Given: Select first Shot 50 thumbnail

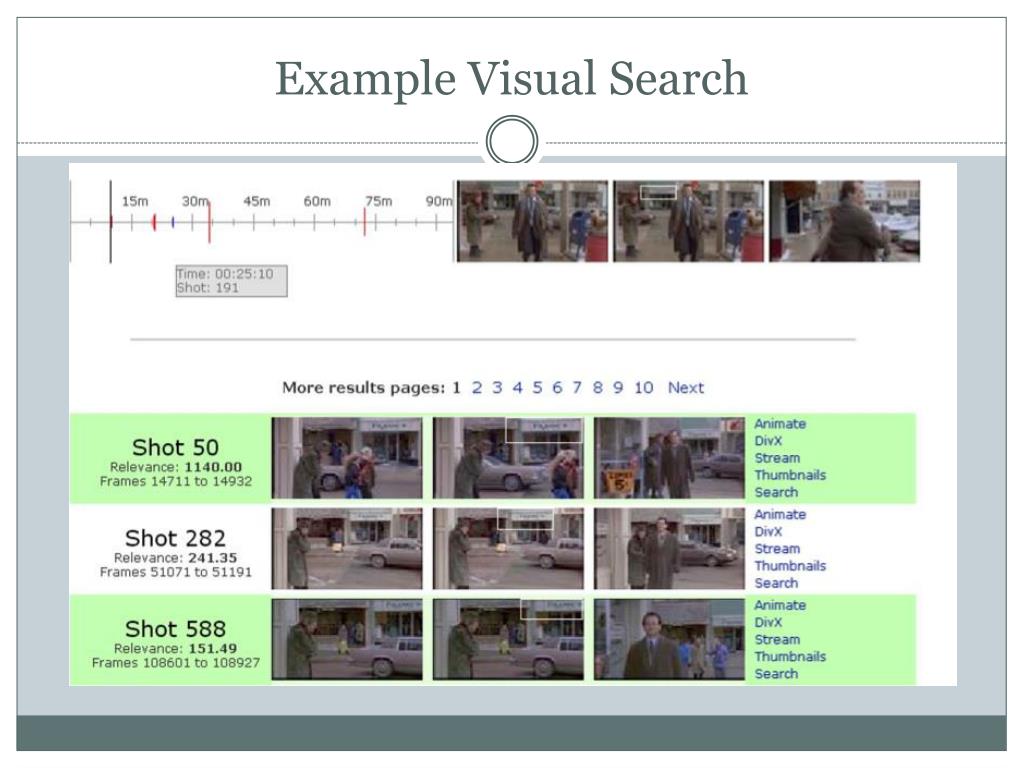Looking at the screenshot, I should click(x=347, y=458).
